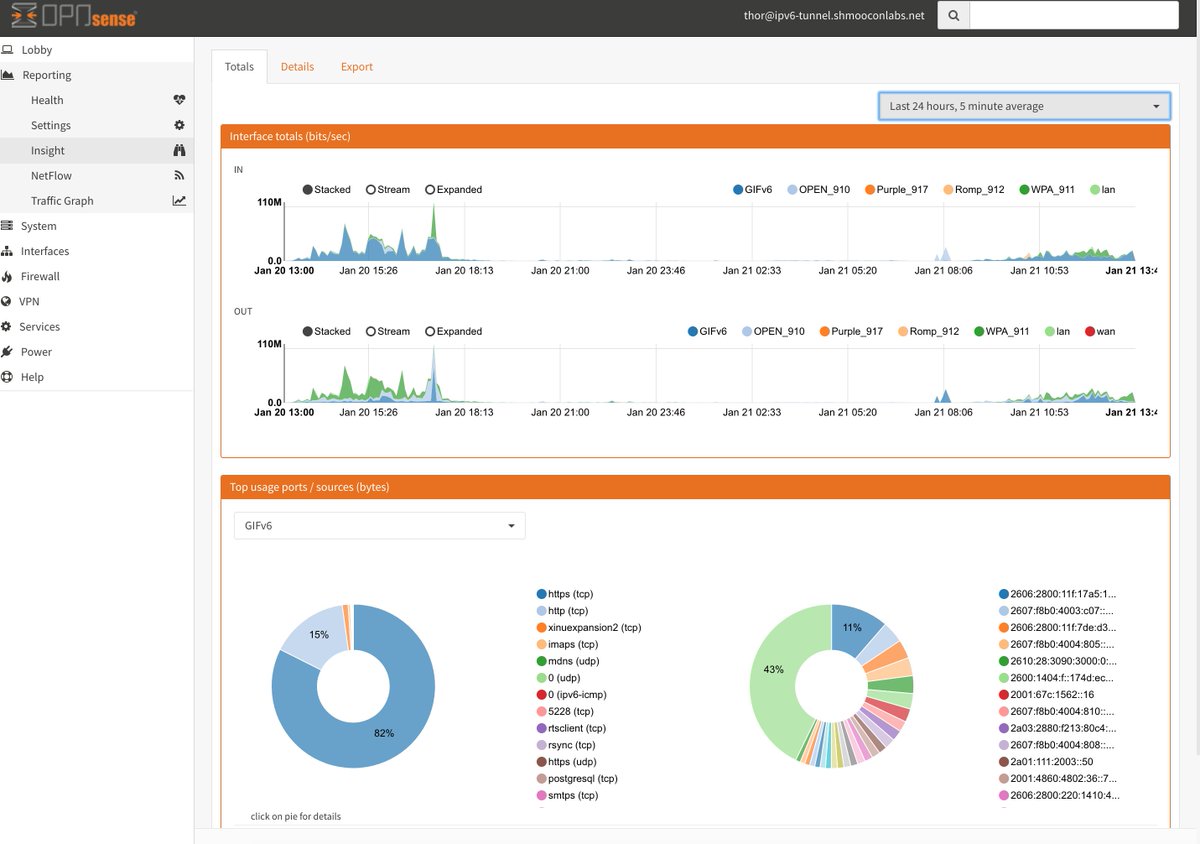The height and width of the screenshot is (844, 1200).
Task: Toggle http (tcp) legend entry
Action: coord(562,611)
